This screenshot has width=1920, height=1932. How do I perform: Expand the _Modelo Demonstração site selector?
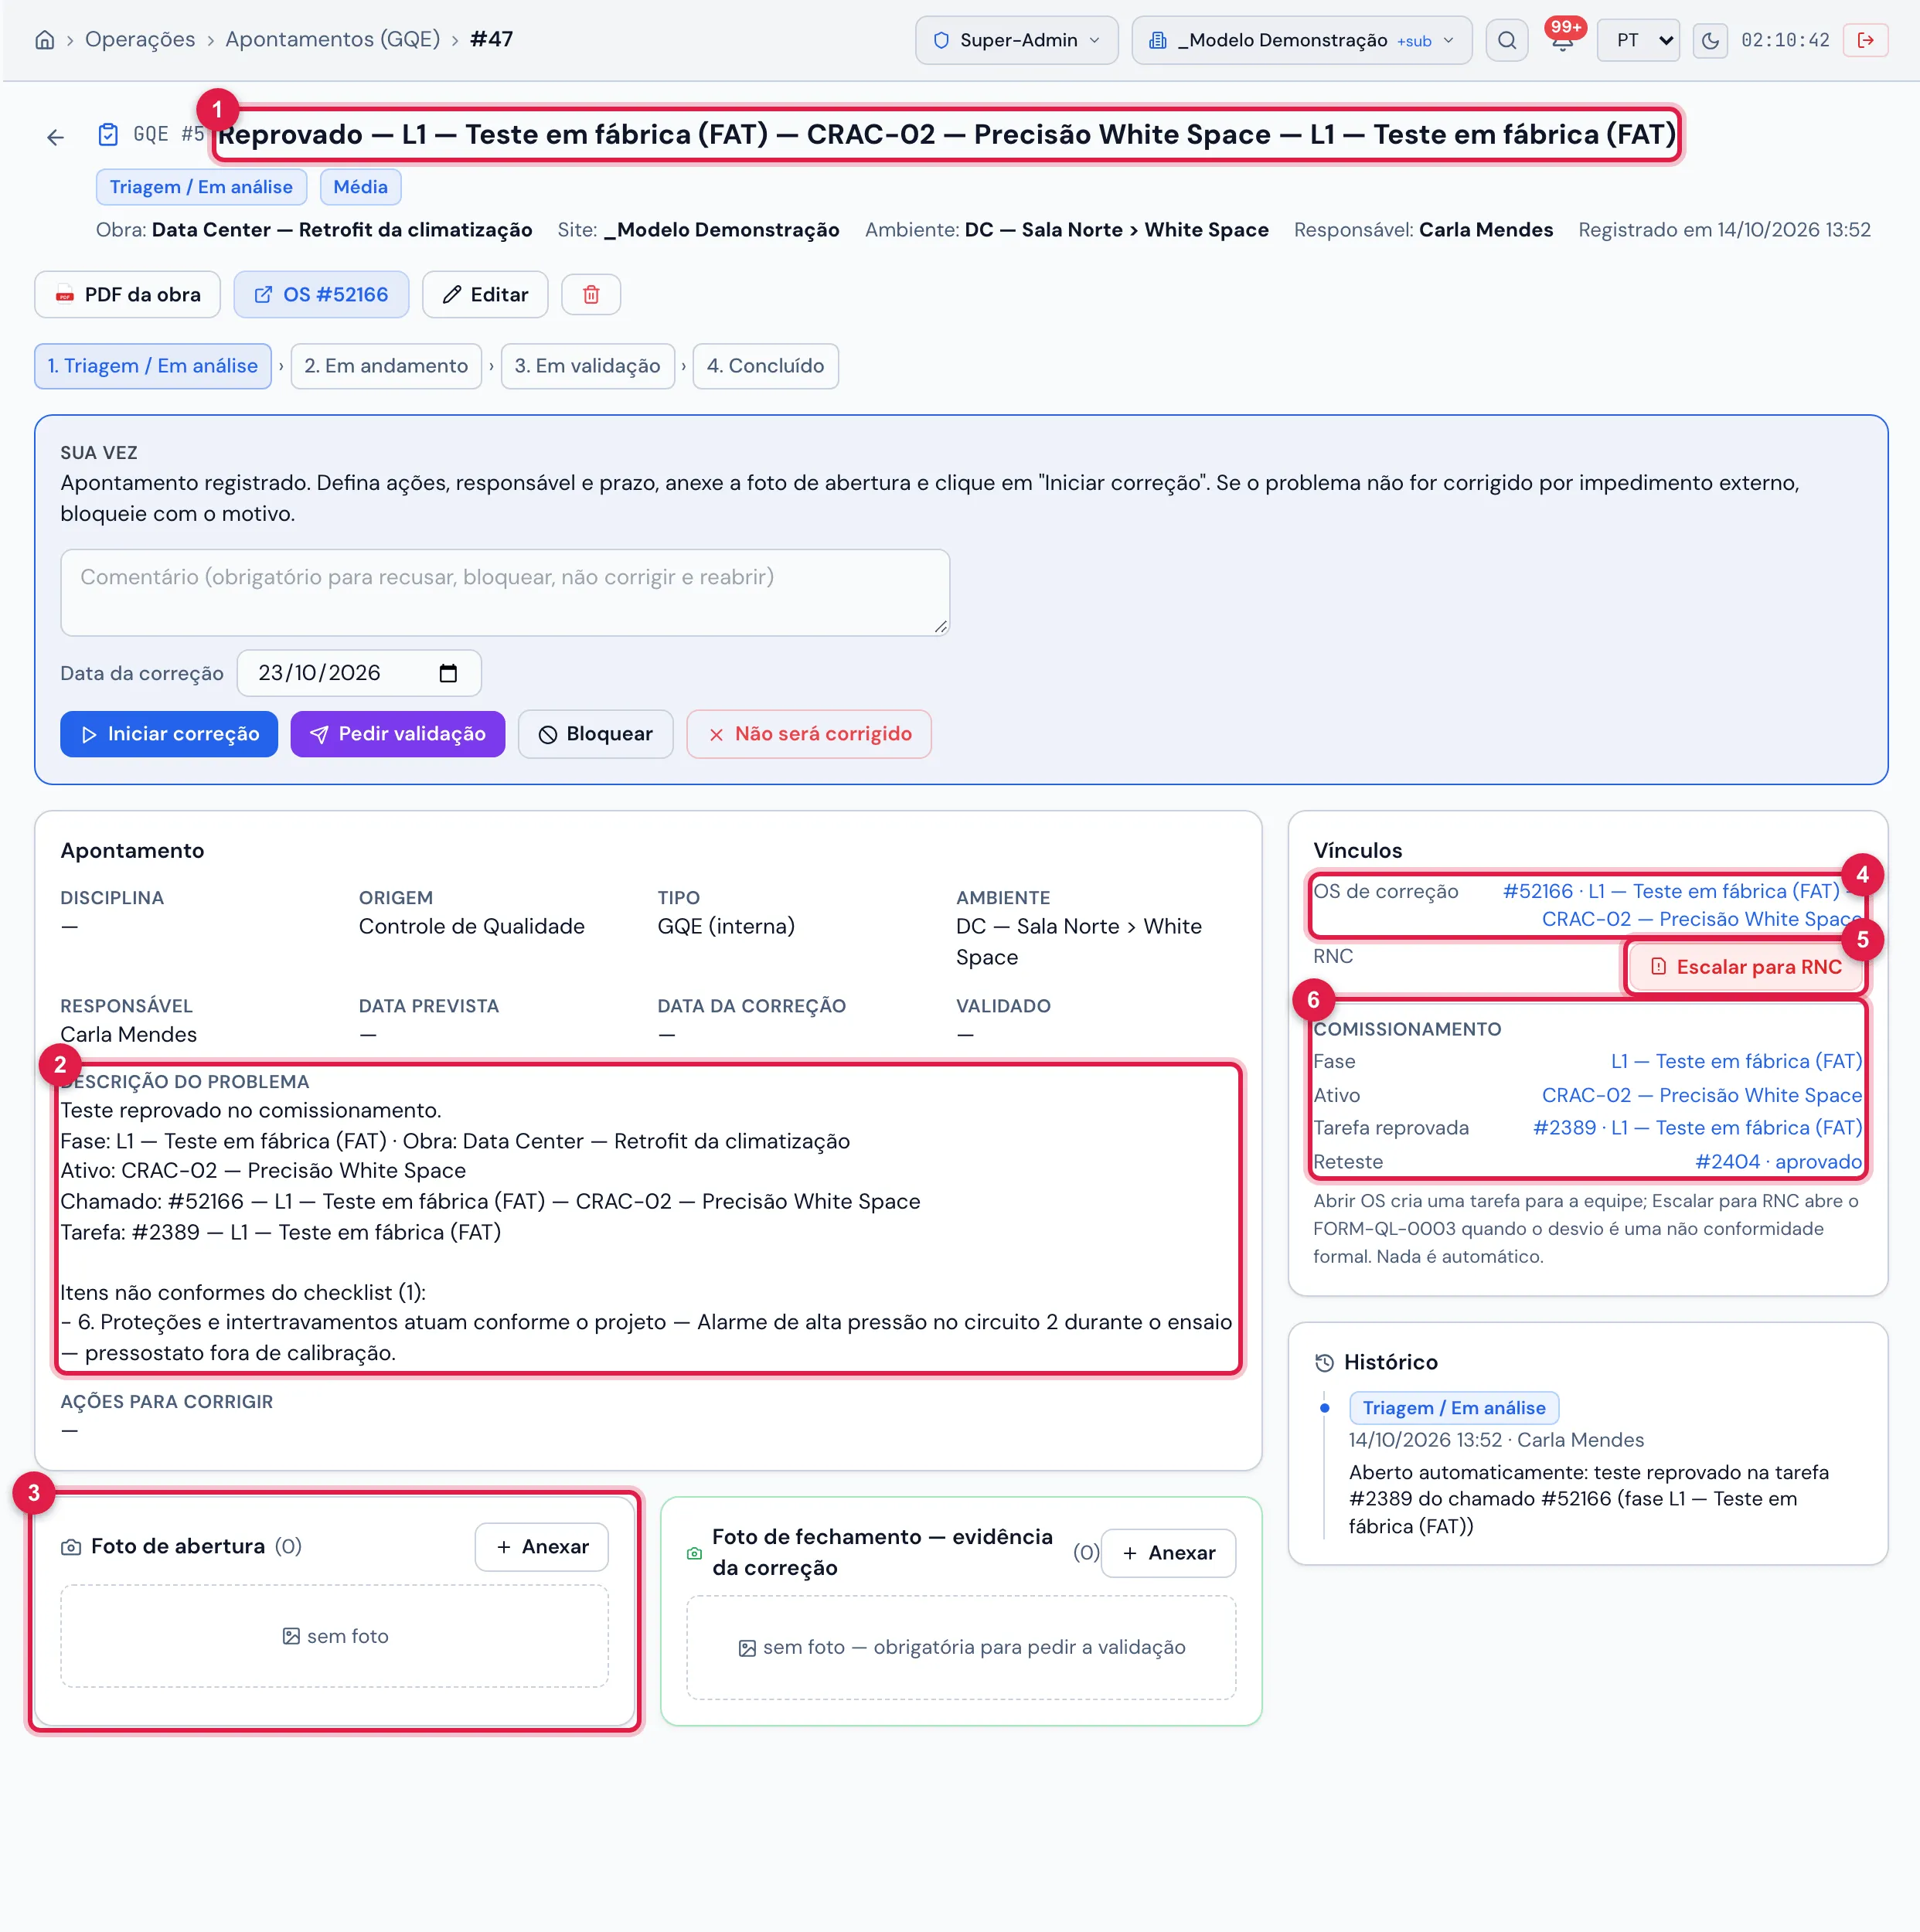[x=1301, y=40]
